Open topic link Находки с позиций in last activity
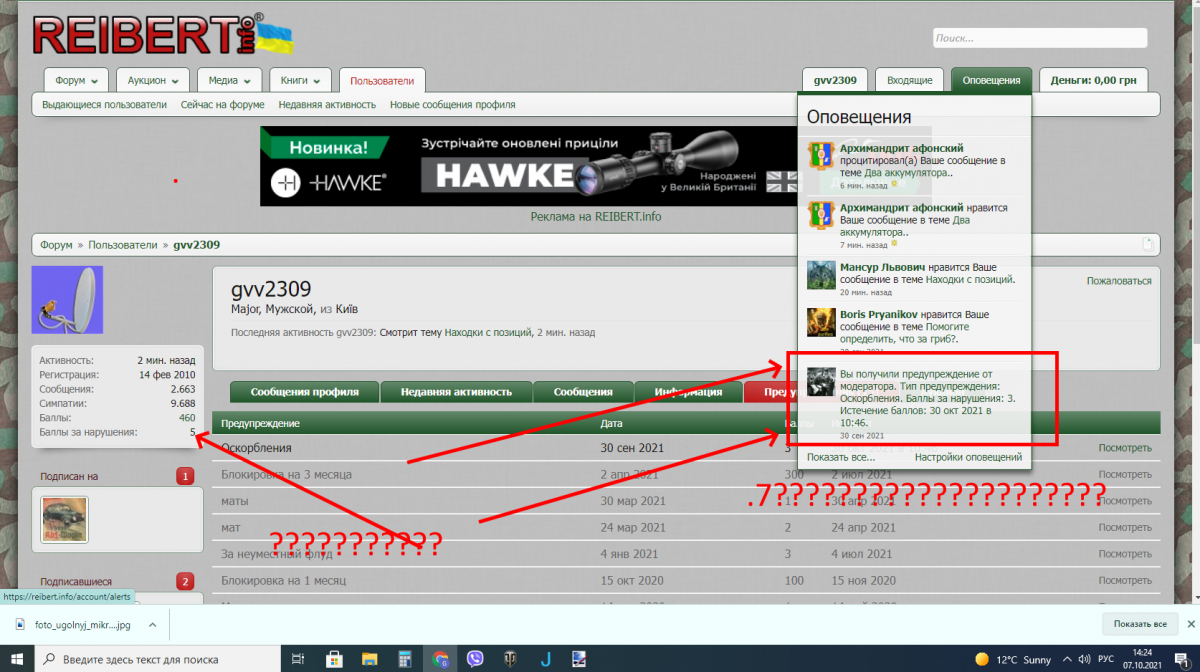Image resolution: width=1200 pixels, height=672 pixels. click(x=489, y=332)
